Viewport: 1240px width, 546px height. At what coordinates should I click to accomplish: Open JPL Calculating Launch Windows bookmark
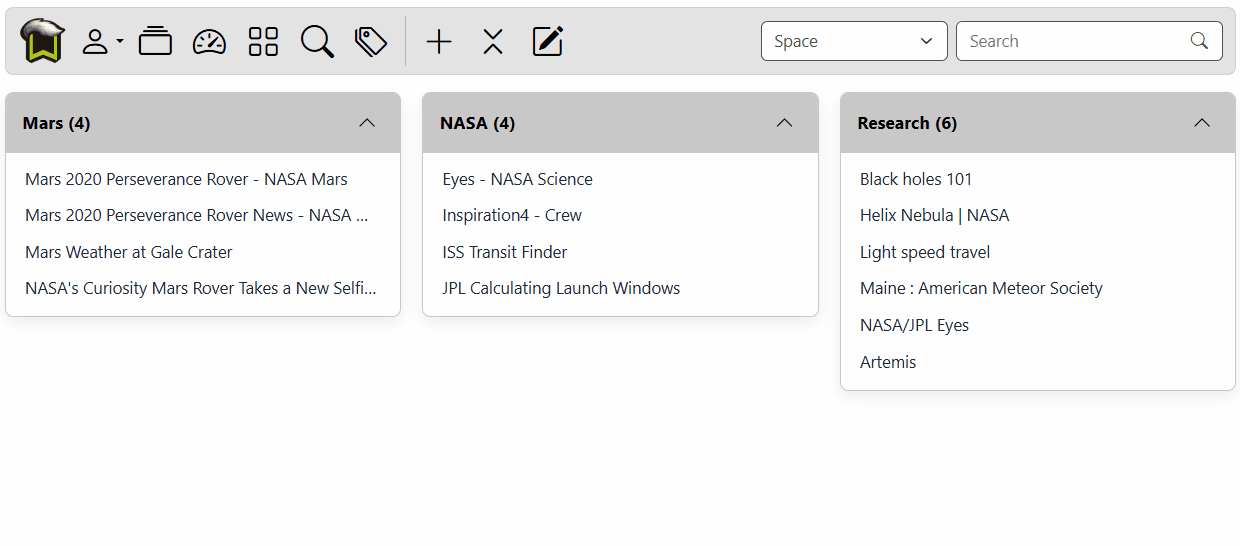point(561,288)
